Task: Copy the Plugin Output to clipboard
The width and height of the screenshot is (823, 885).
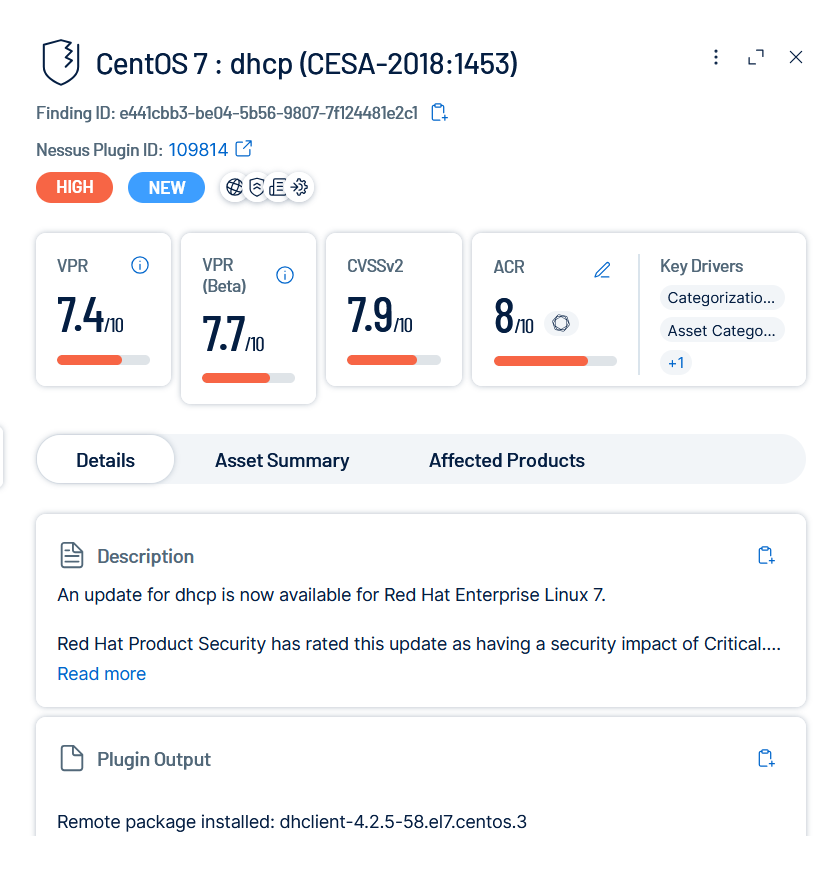Action: (x=766, y=759)
